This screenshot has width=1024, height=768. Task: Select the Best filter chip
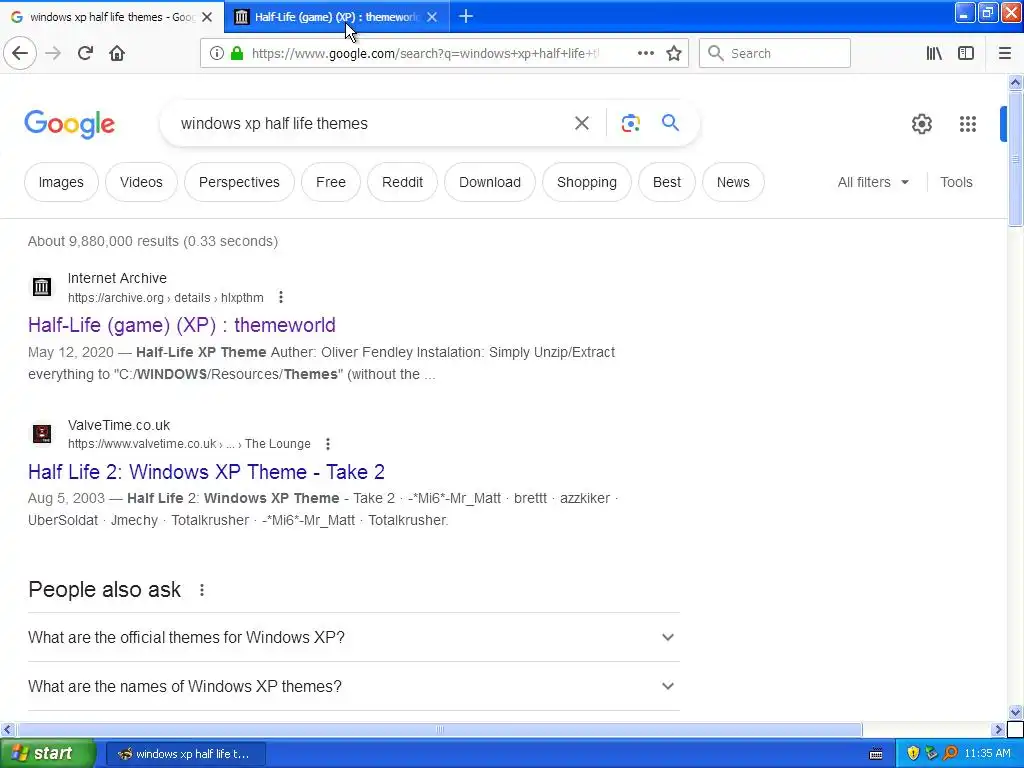[x=667, y=182]
